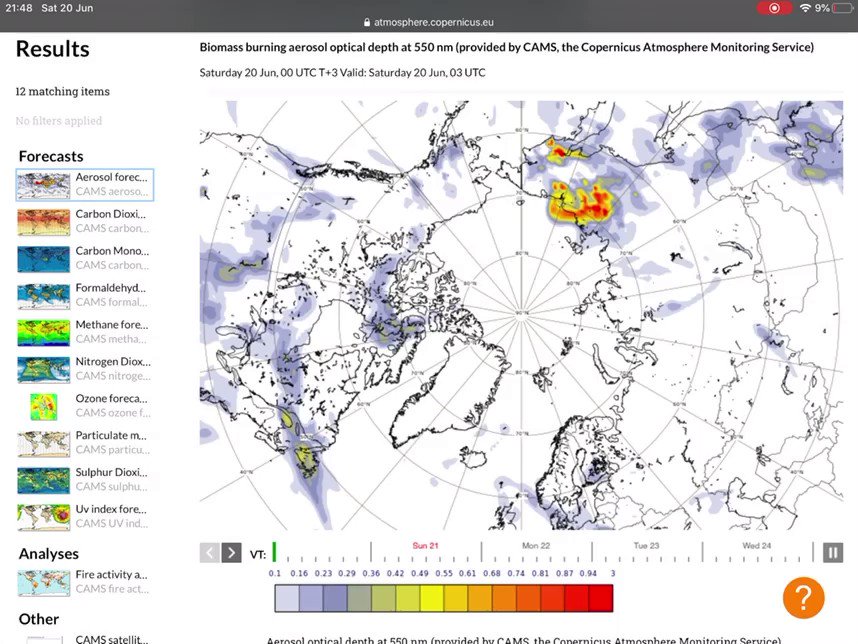Open the Fire activity analysis thumbnail

pos(44,583)
